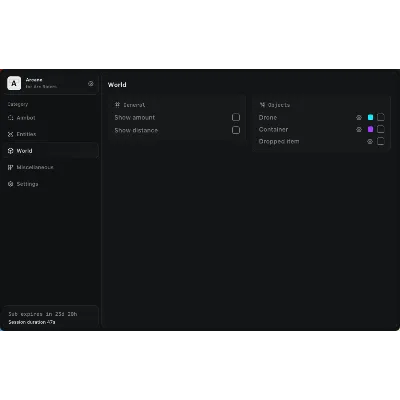Select the World category
Image resolution: width=400 pixels, height=400 pixels.
coord(51,151)
